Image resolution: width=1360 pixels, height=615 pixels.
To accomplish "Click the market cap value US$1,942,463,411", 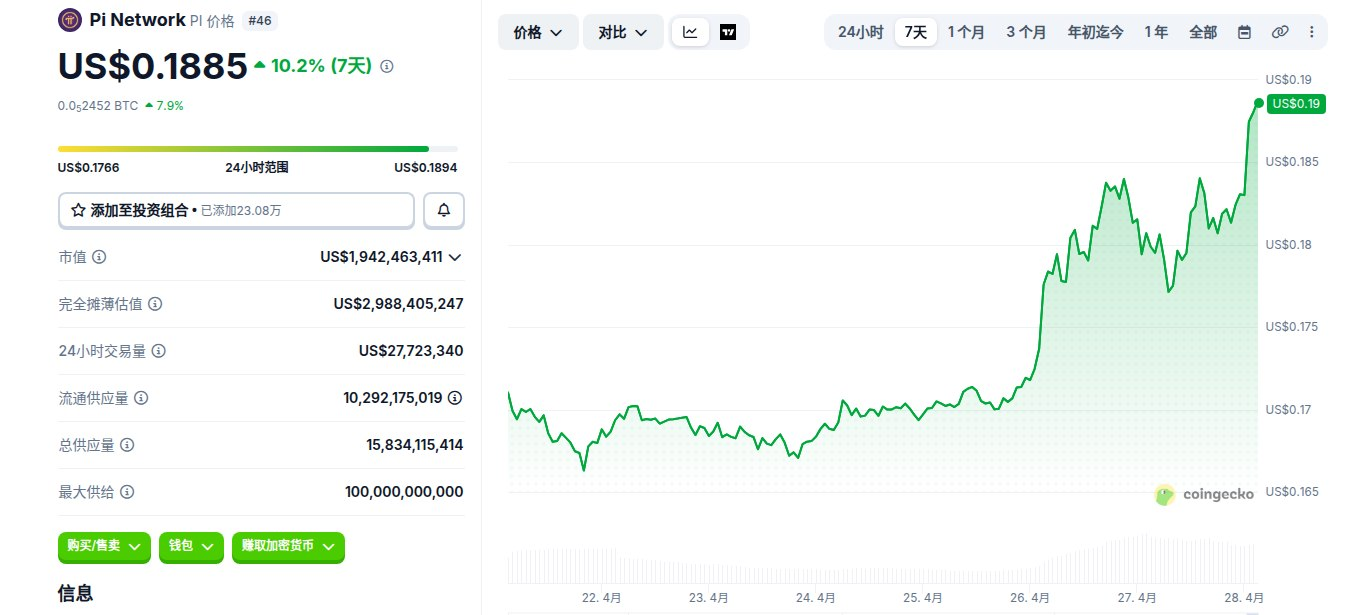I will [x=381, y=257].
